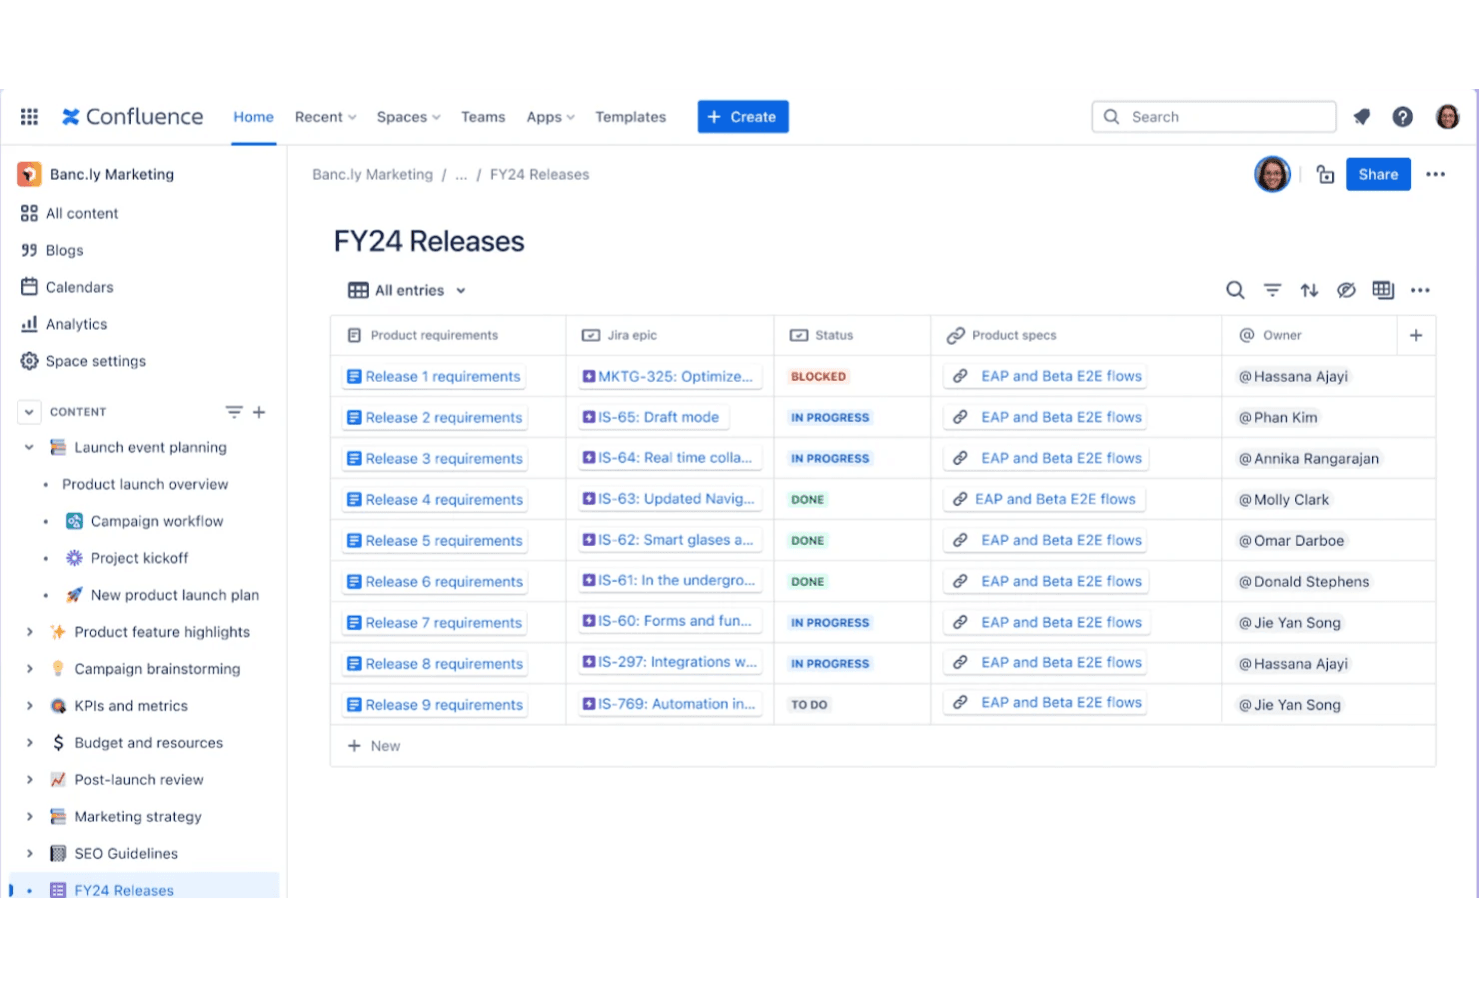Expand KPIs and metrics chevron

pyautogui.click(x=29, y=706)
